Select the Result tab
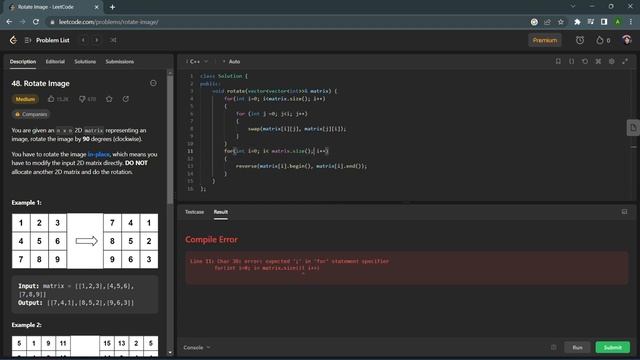Image resolution: width=640 pixels, height=360 pixels. pyautogui.click(x=221, y=212)
